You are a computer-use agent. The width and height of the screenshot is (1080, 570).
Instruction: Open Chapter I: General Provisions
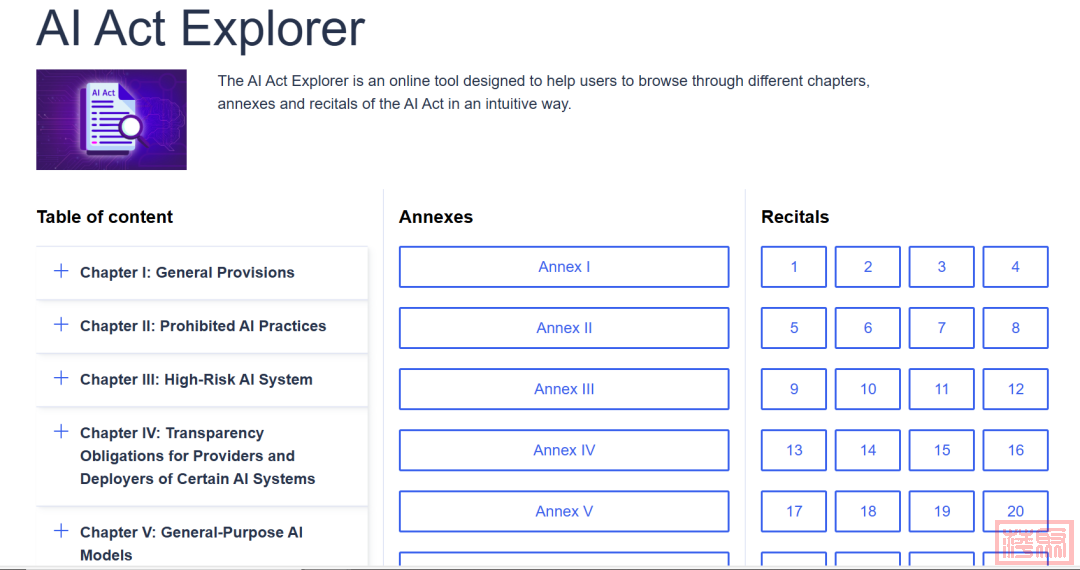coord(187,272)
